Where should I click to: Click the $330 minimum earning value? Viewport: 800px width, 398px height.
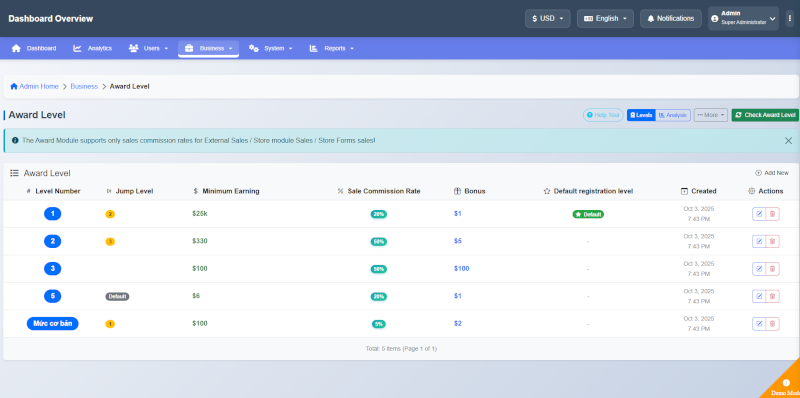coord(200,241)
